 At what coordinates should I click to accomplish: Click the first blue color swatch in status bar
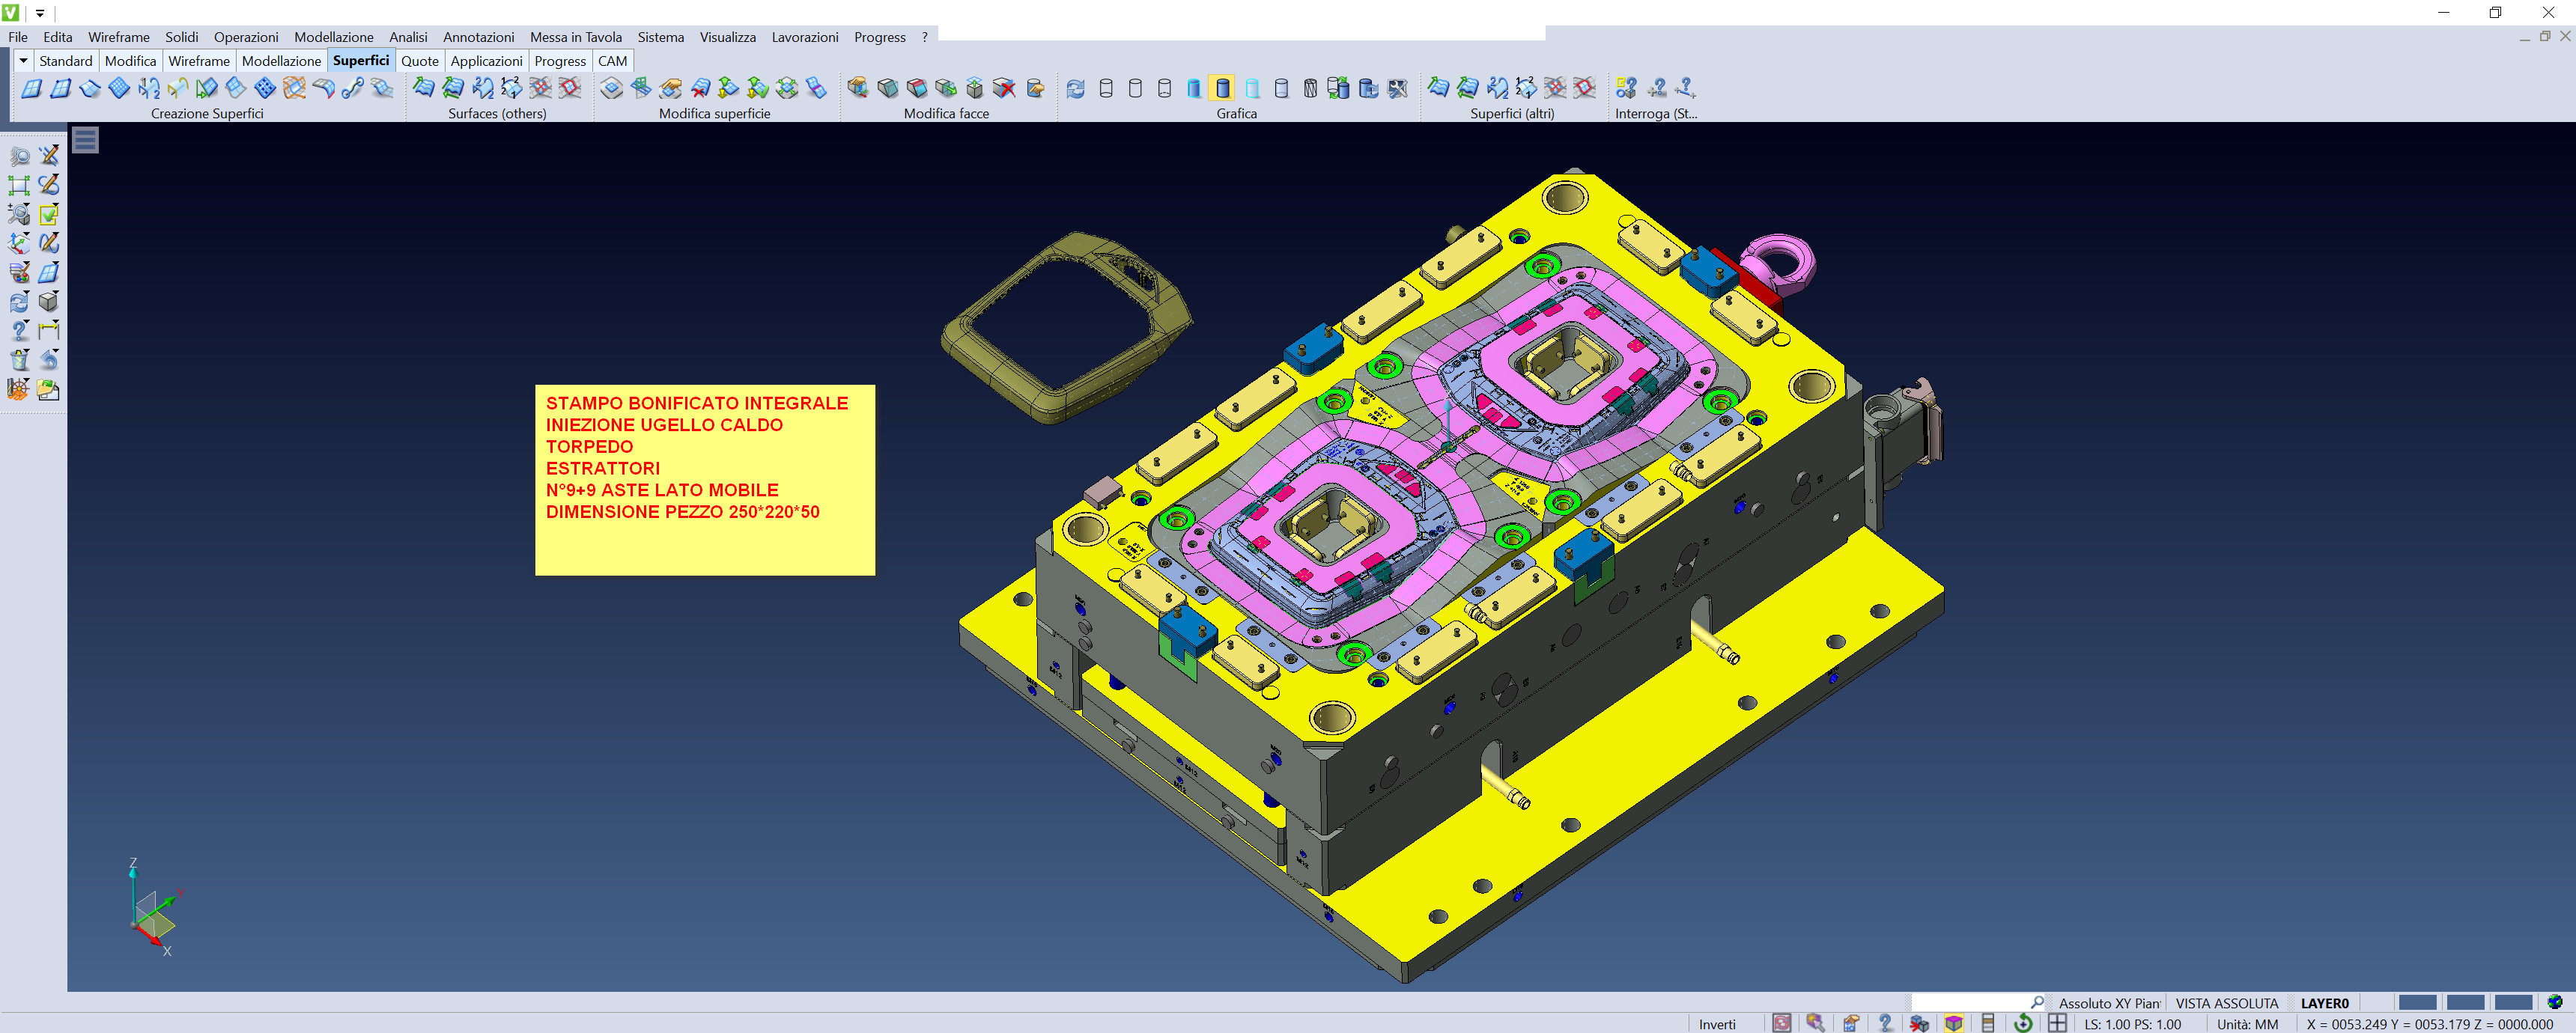click(x=2417, y=1003)
